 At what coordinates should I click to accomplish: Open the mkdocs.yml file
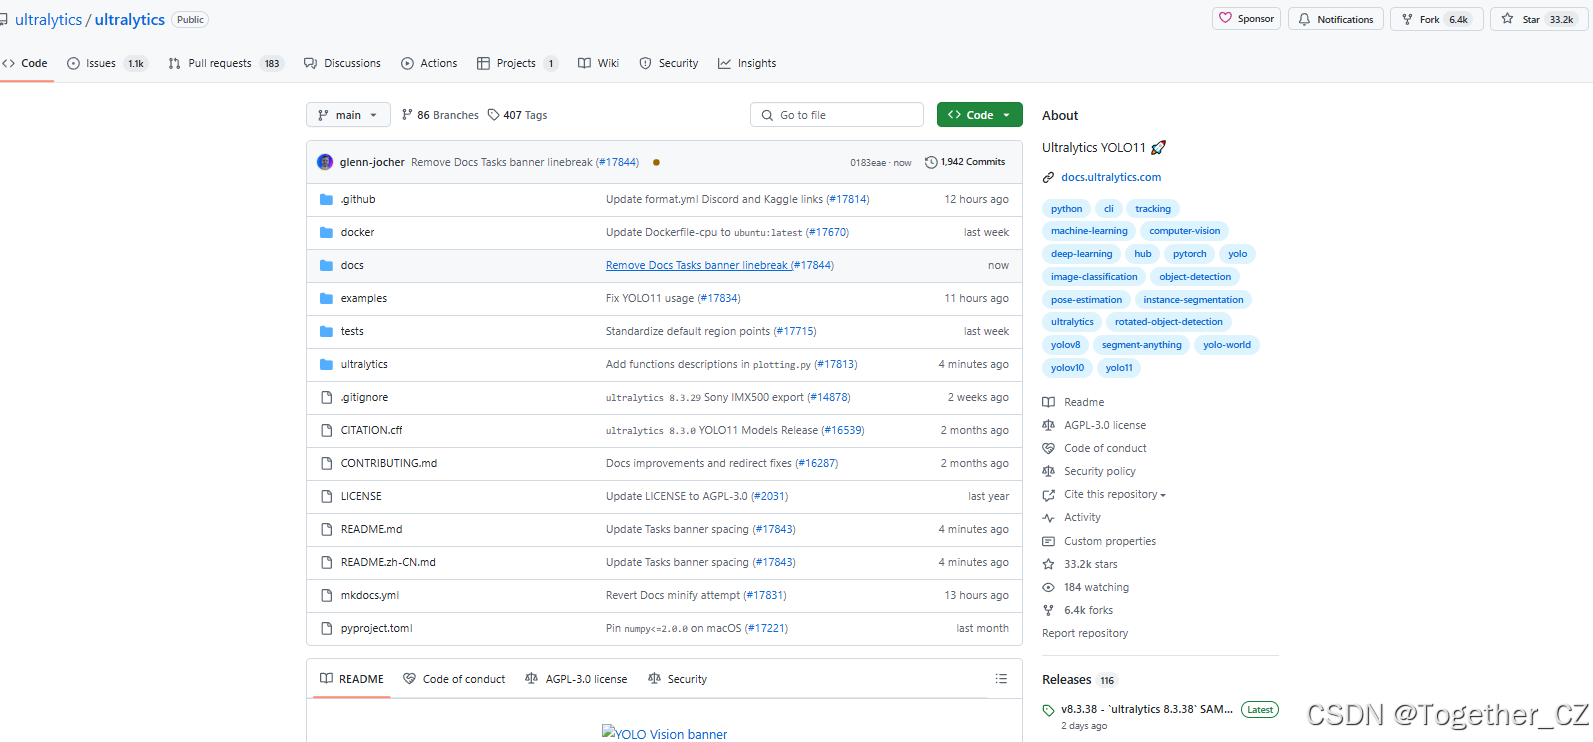369,595
